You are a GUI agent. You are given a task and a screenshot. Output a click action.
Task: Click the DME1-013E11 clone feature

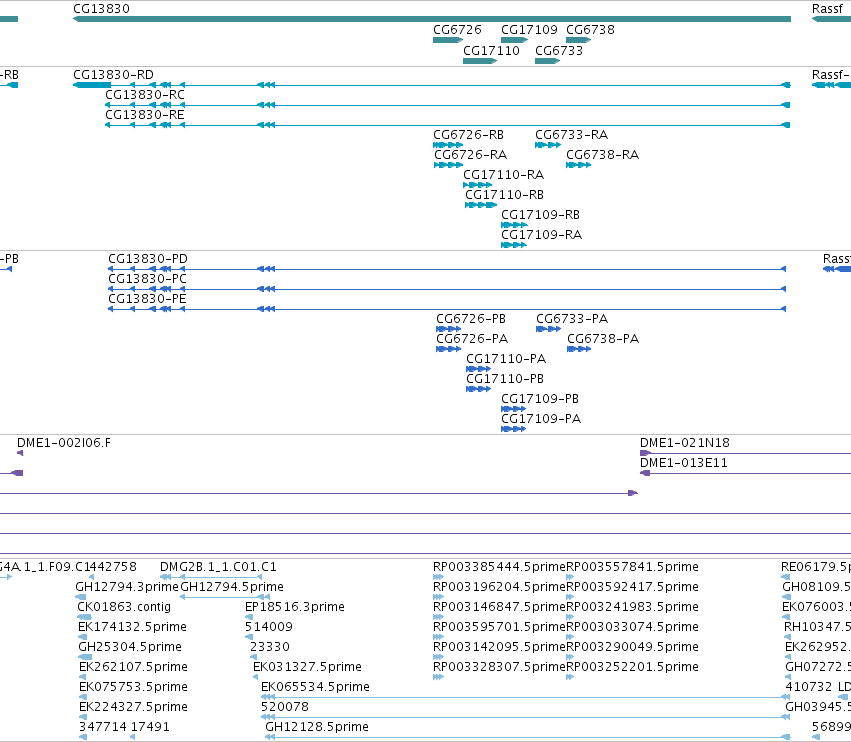tap(745, 473)
